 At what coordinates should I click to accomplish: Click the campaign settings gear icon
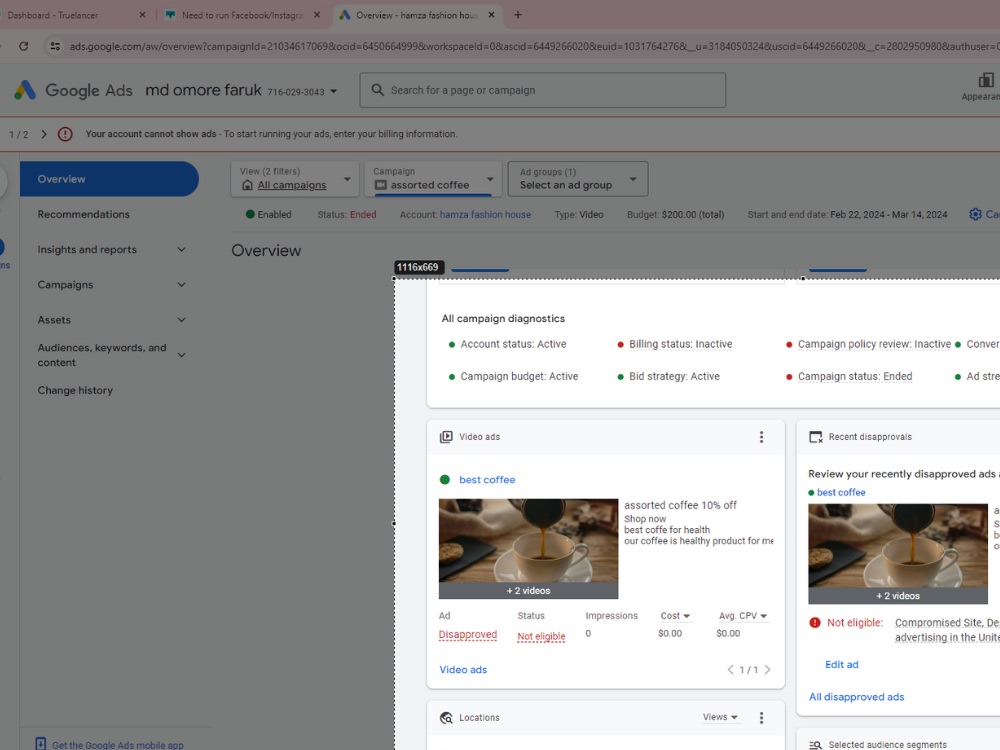point(975,214)
